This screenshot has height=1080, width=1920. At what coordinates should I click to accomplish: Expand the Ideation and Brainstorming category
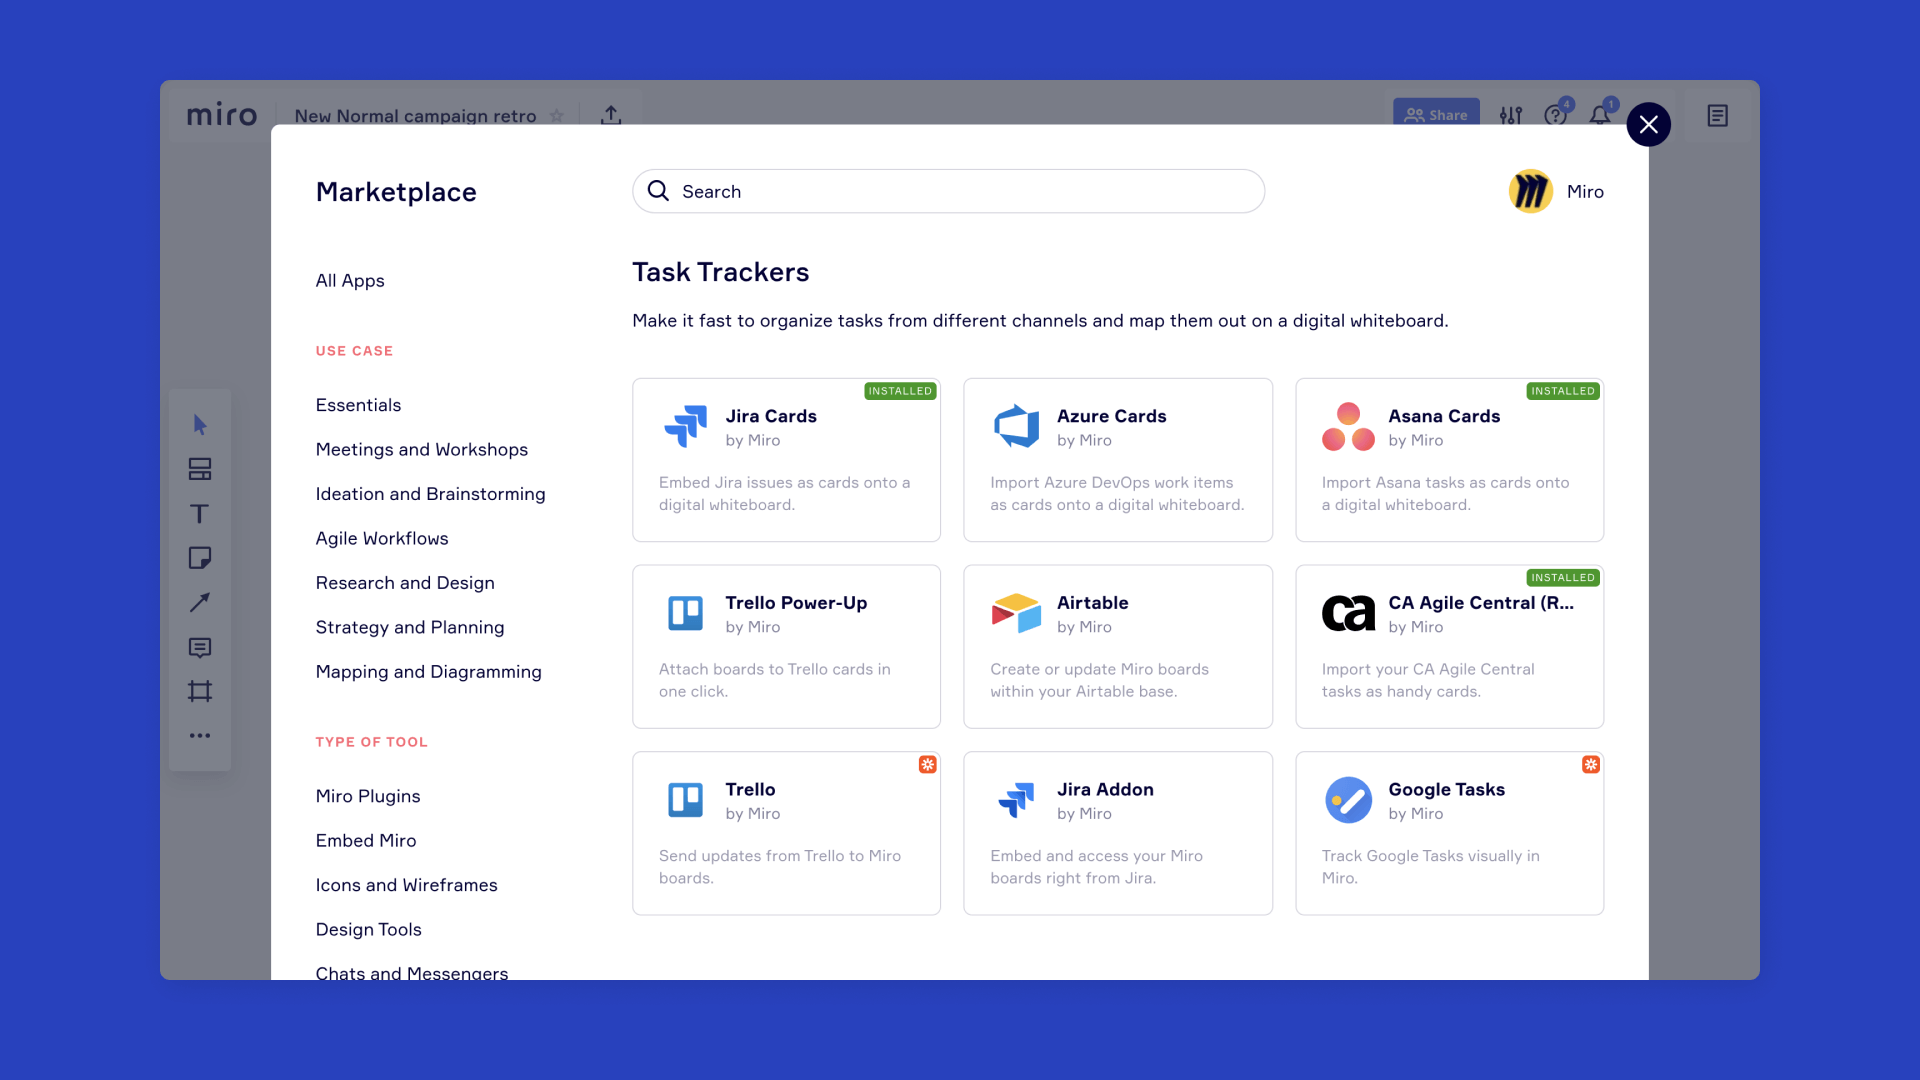click(x=430, y=493)
